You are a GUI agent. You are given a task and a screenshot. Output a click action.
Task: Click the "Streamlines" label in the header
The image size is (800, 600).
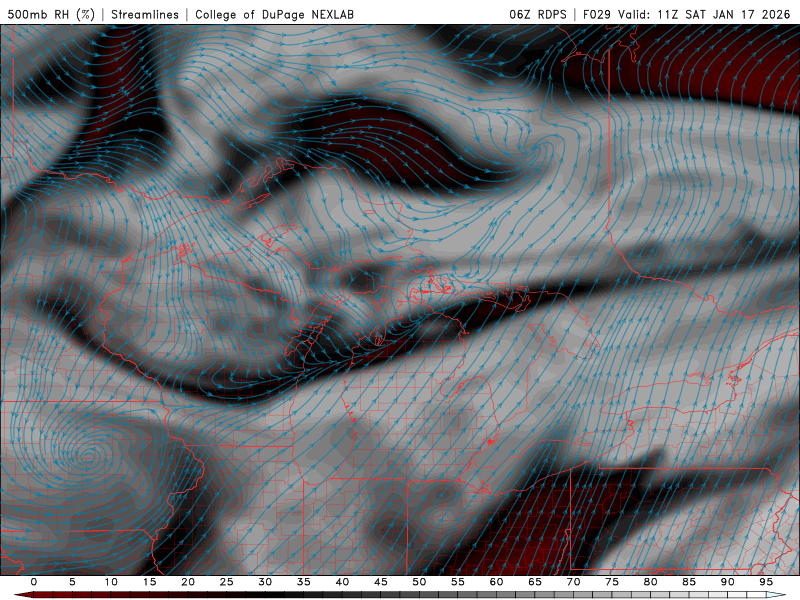pos(145,15)
